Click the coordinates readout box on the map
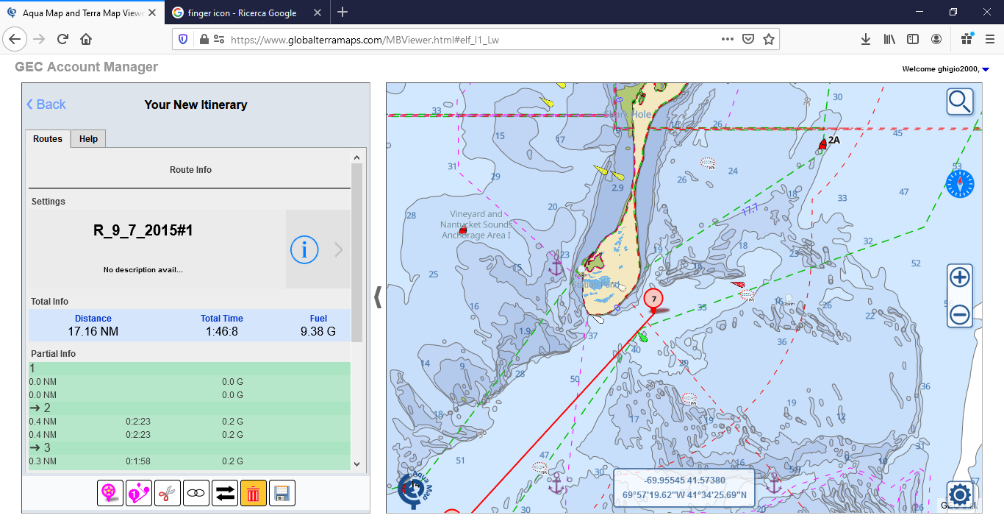 coord(684,488)
